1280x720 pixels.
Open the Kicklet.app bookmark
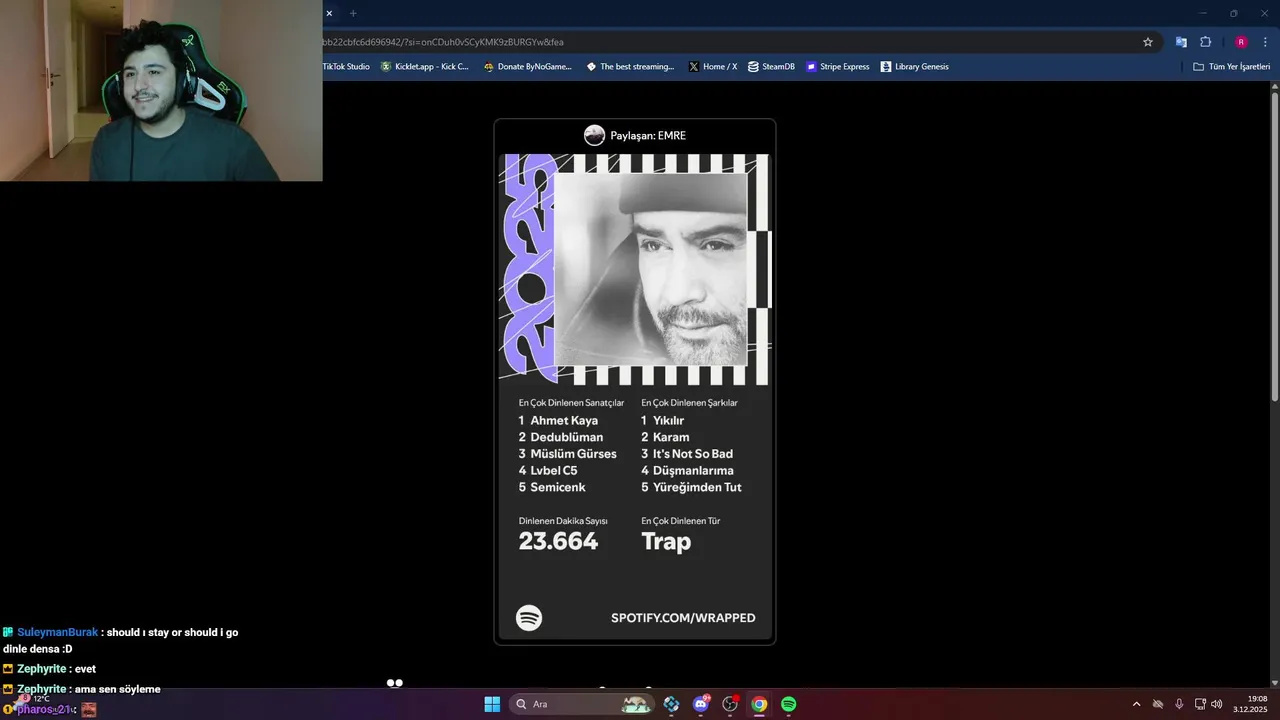(x=425, y=67)
